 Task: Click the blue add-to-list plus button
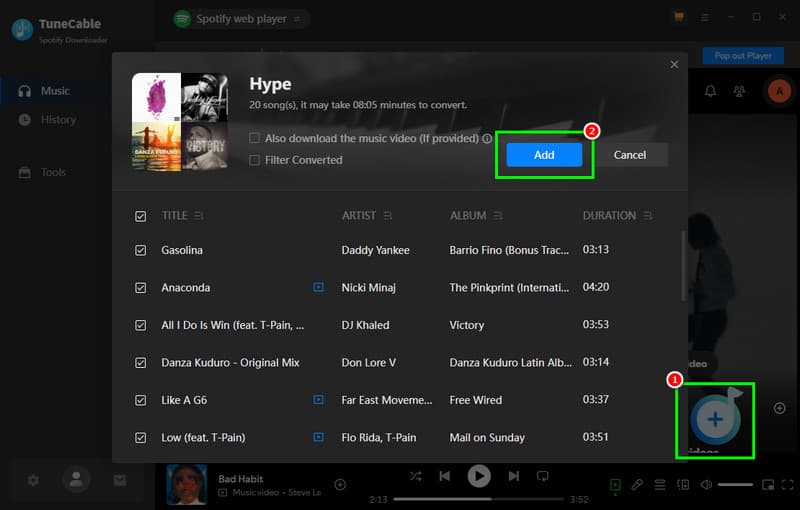click(715, 419)
